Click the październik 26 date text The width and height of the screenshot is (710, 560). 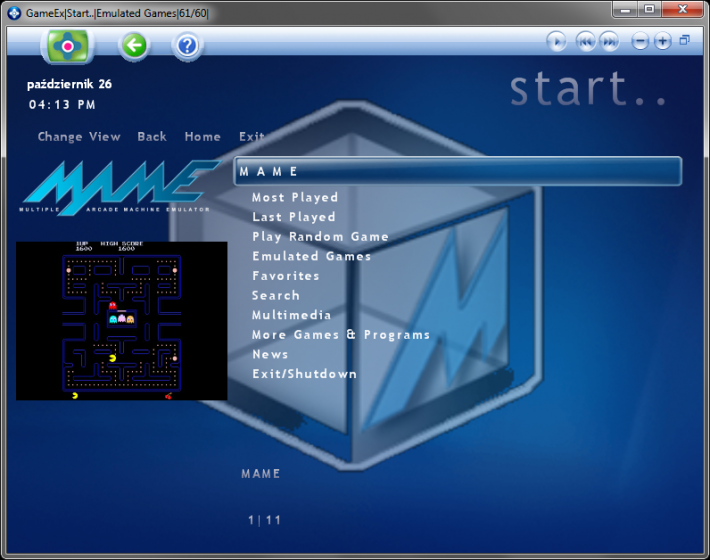click(x=69, y=84)
